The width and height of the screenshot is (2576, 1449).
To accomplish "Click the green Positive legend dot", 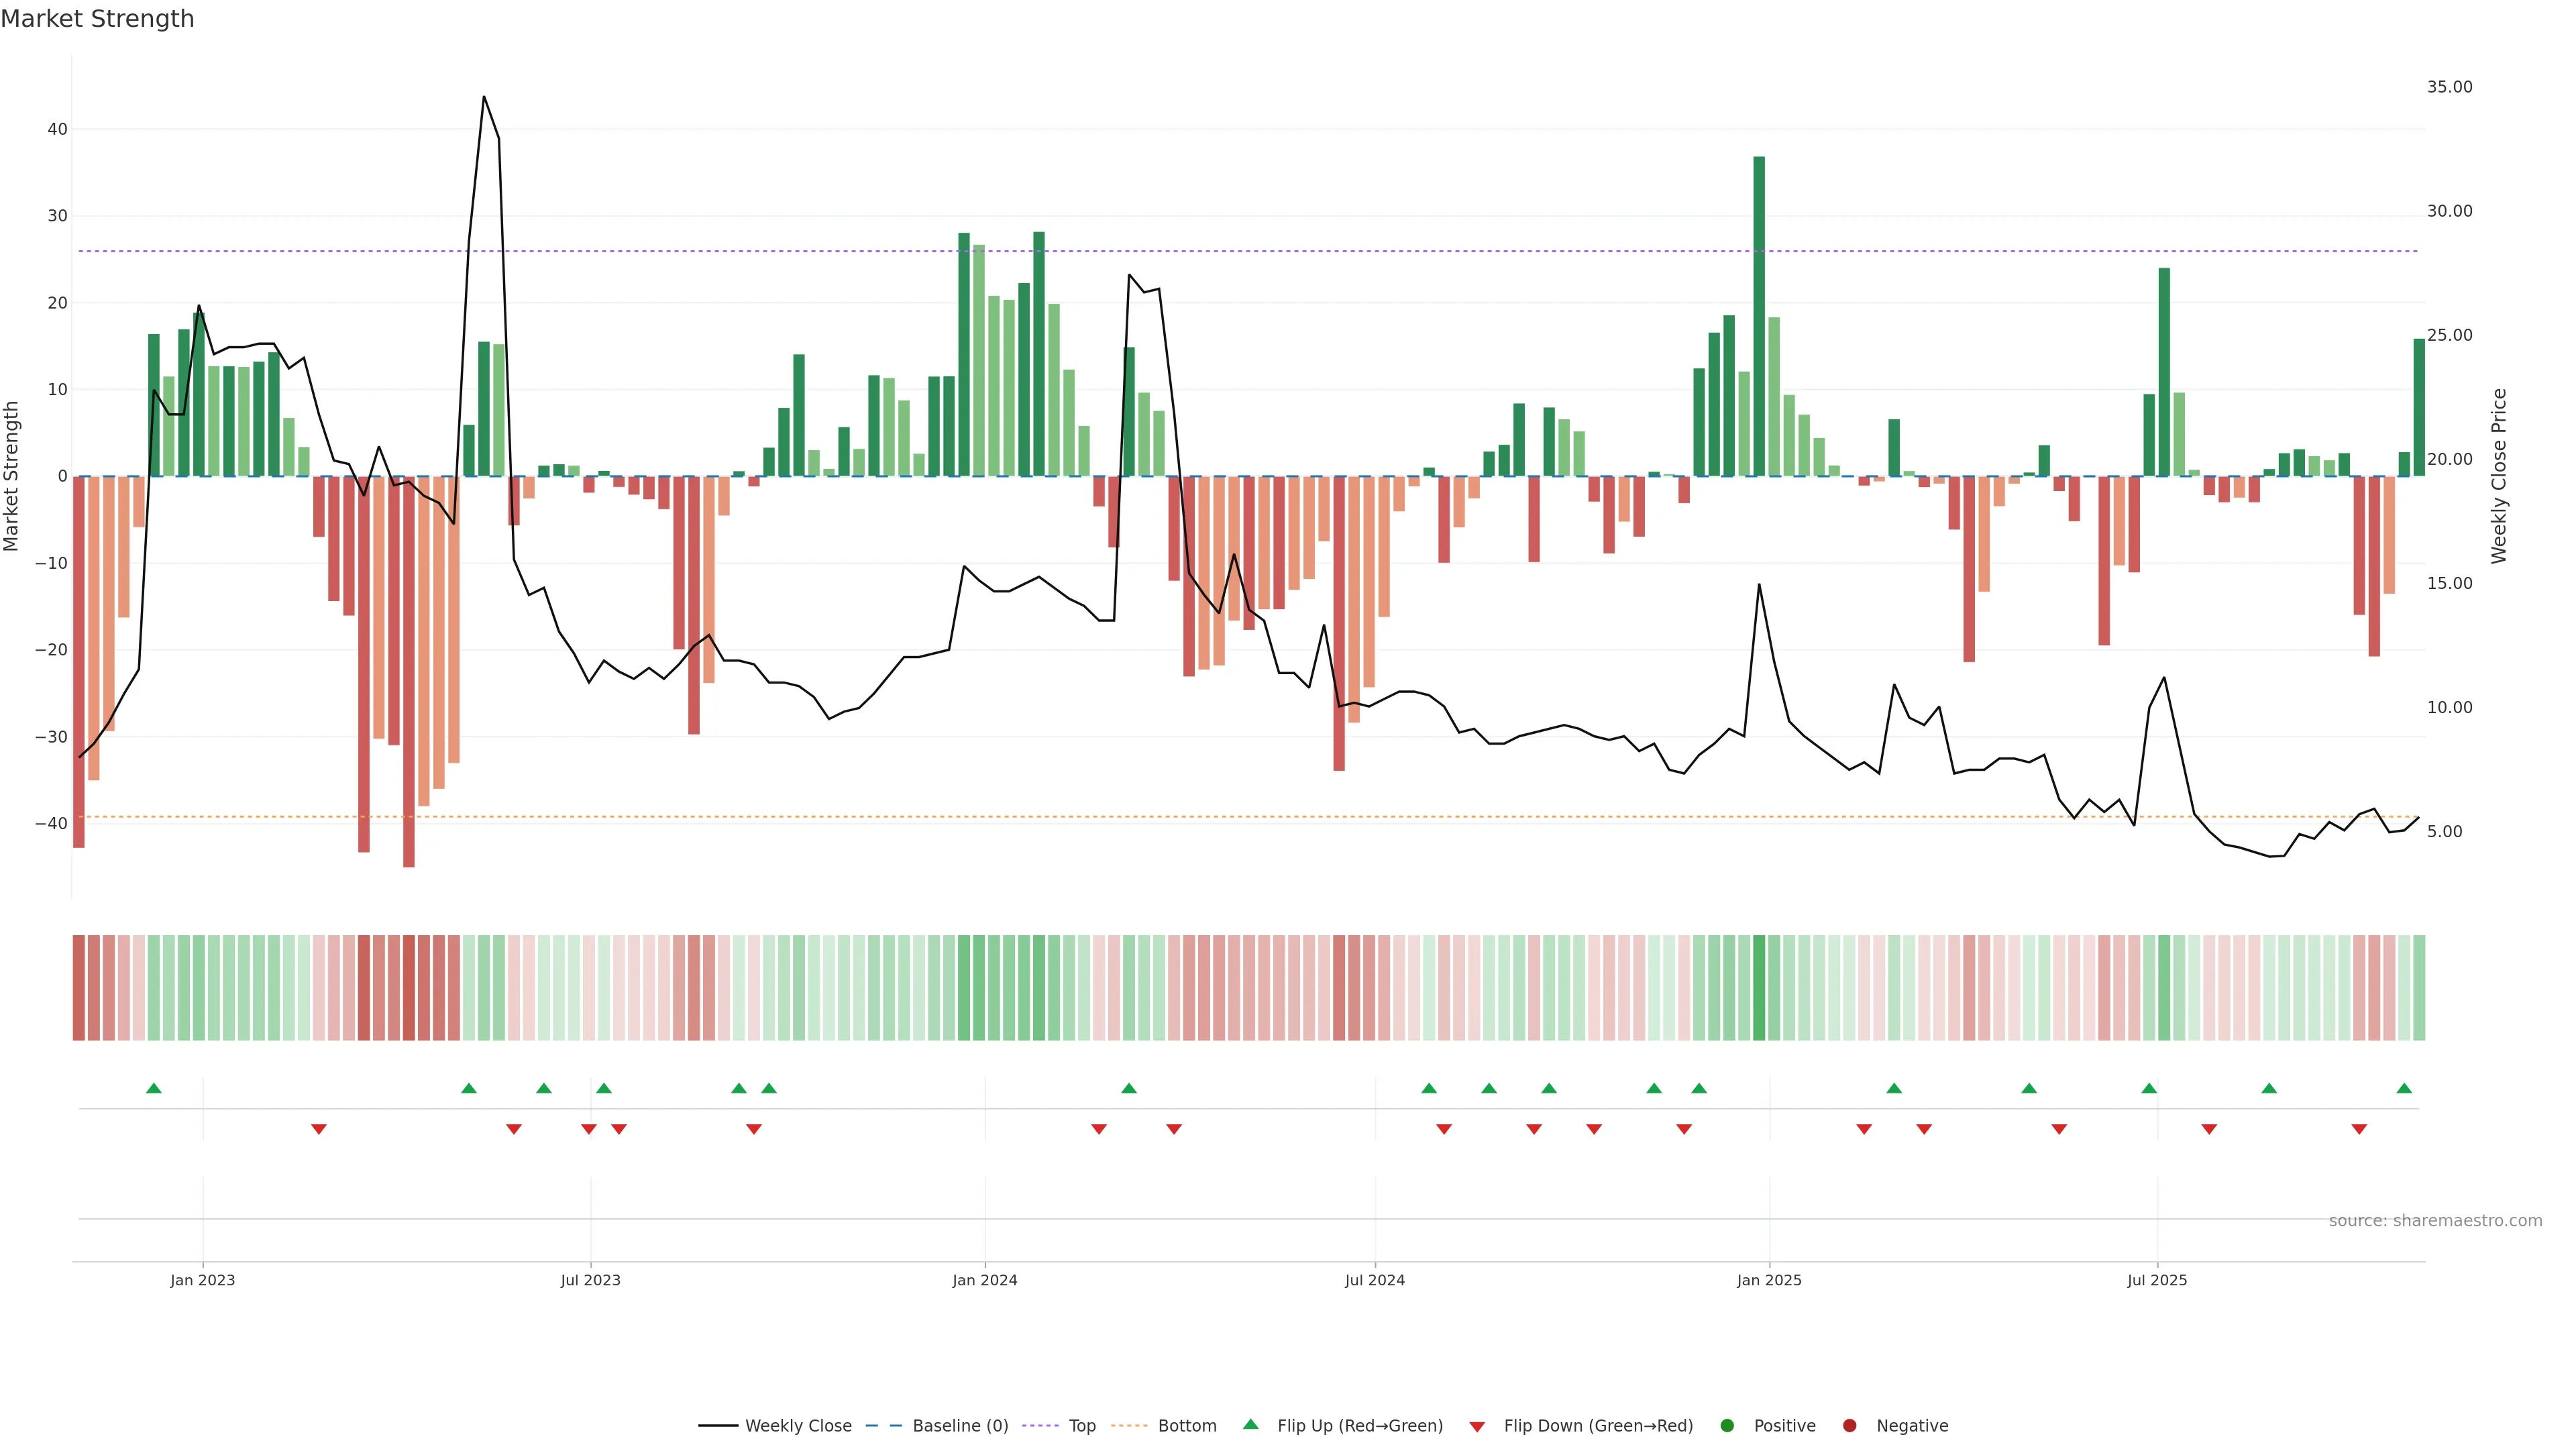I will (x=1727, y=1426).
